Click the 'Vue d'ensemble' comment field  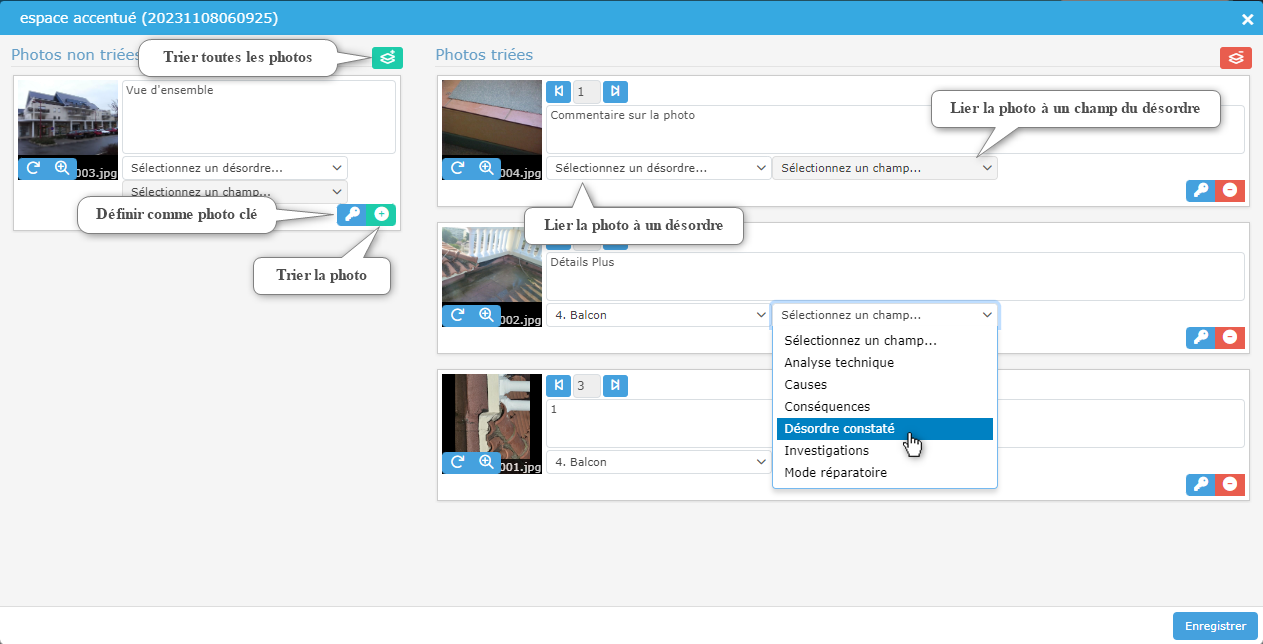258,116
